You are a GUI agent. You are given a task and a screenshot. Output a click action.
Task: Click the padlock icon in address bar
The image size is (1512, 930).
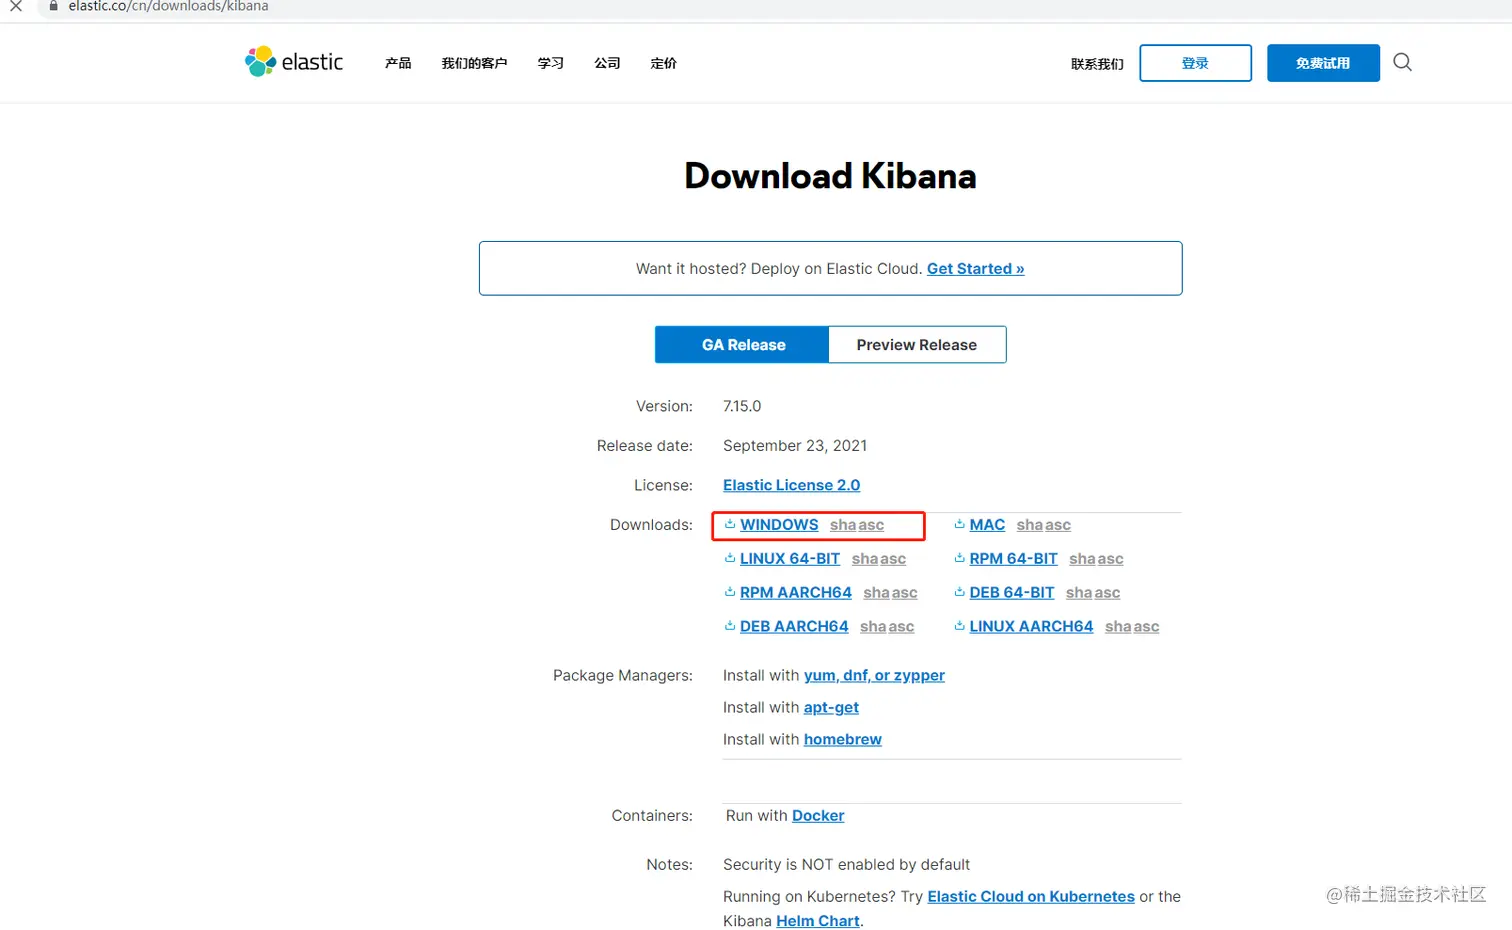53,6
